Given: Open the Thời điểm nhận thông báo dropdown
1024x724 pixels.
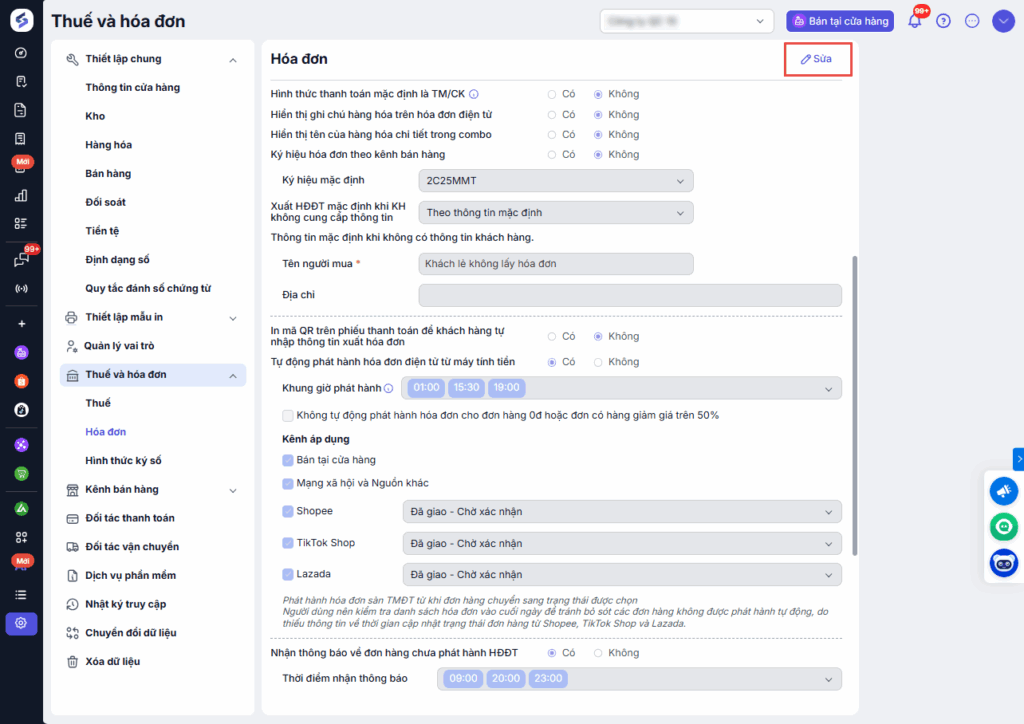Looking at the screenshot, I should click(x=639, y=679).
